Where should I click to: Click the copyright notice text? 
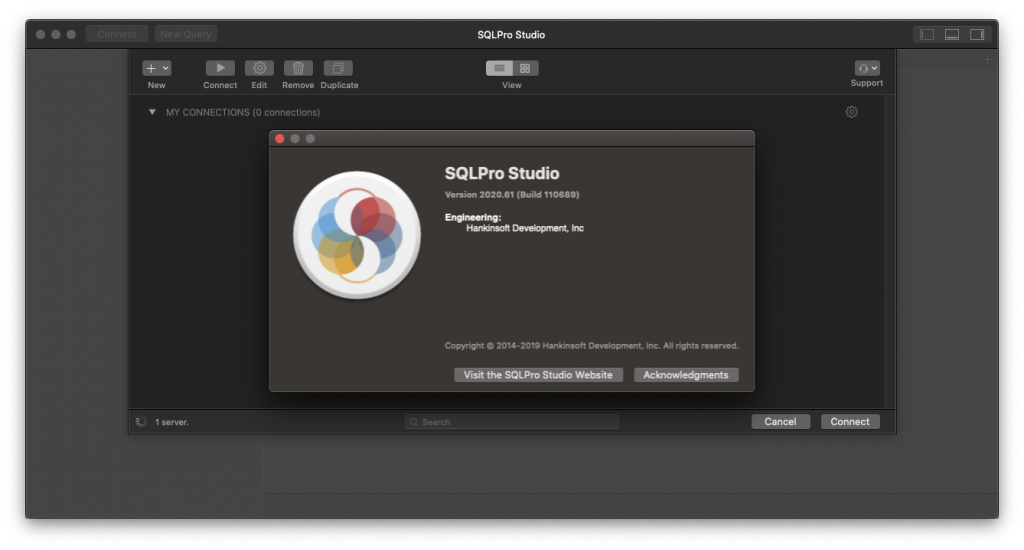tap(592, 346)
